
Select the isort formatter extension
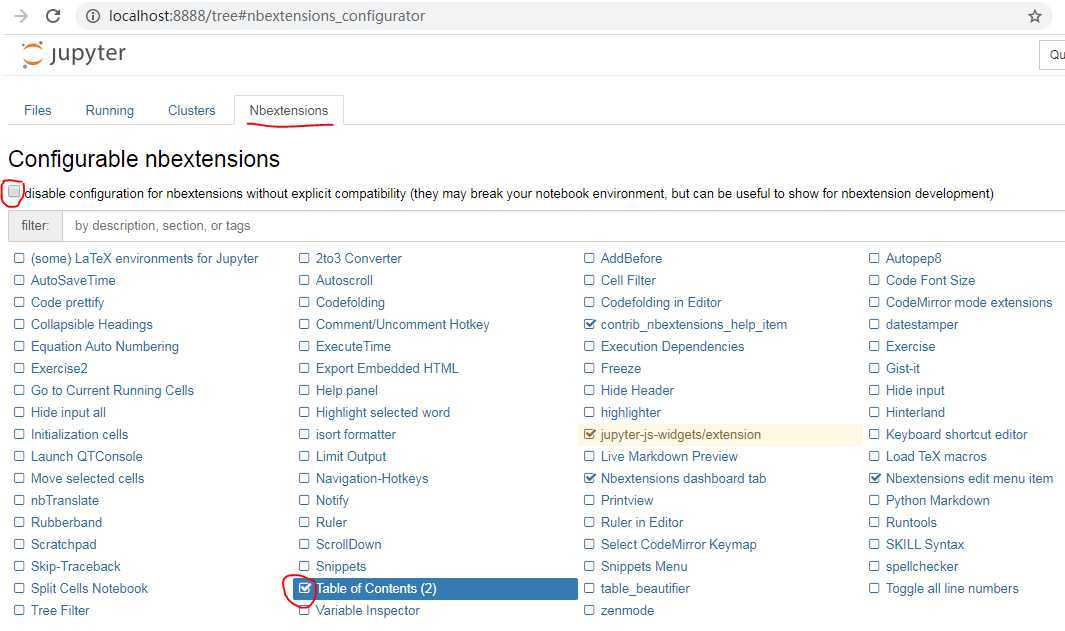tap(356, 434)
